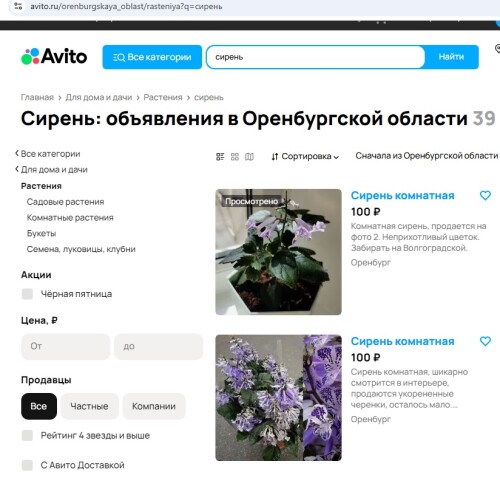Select Семена, луковицы, клубни category
This screenshot has height=478, width=500.
[81, 249]
